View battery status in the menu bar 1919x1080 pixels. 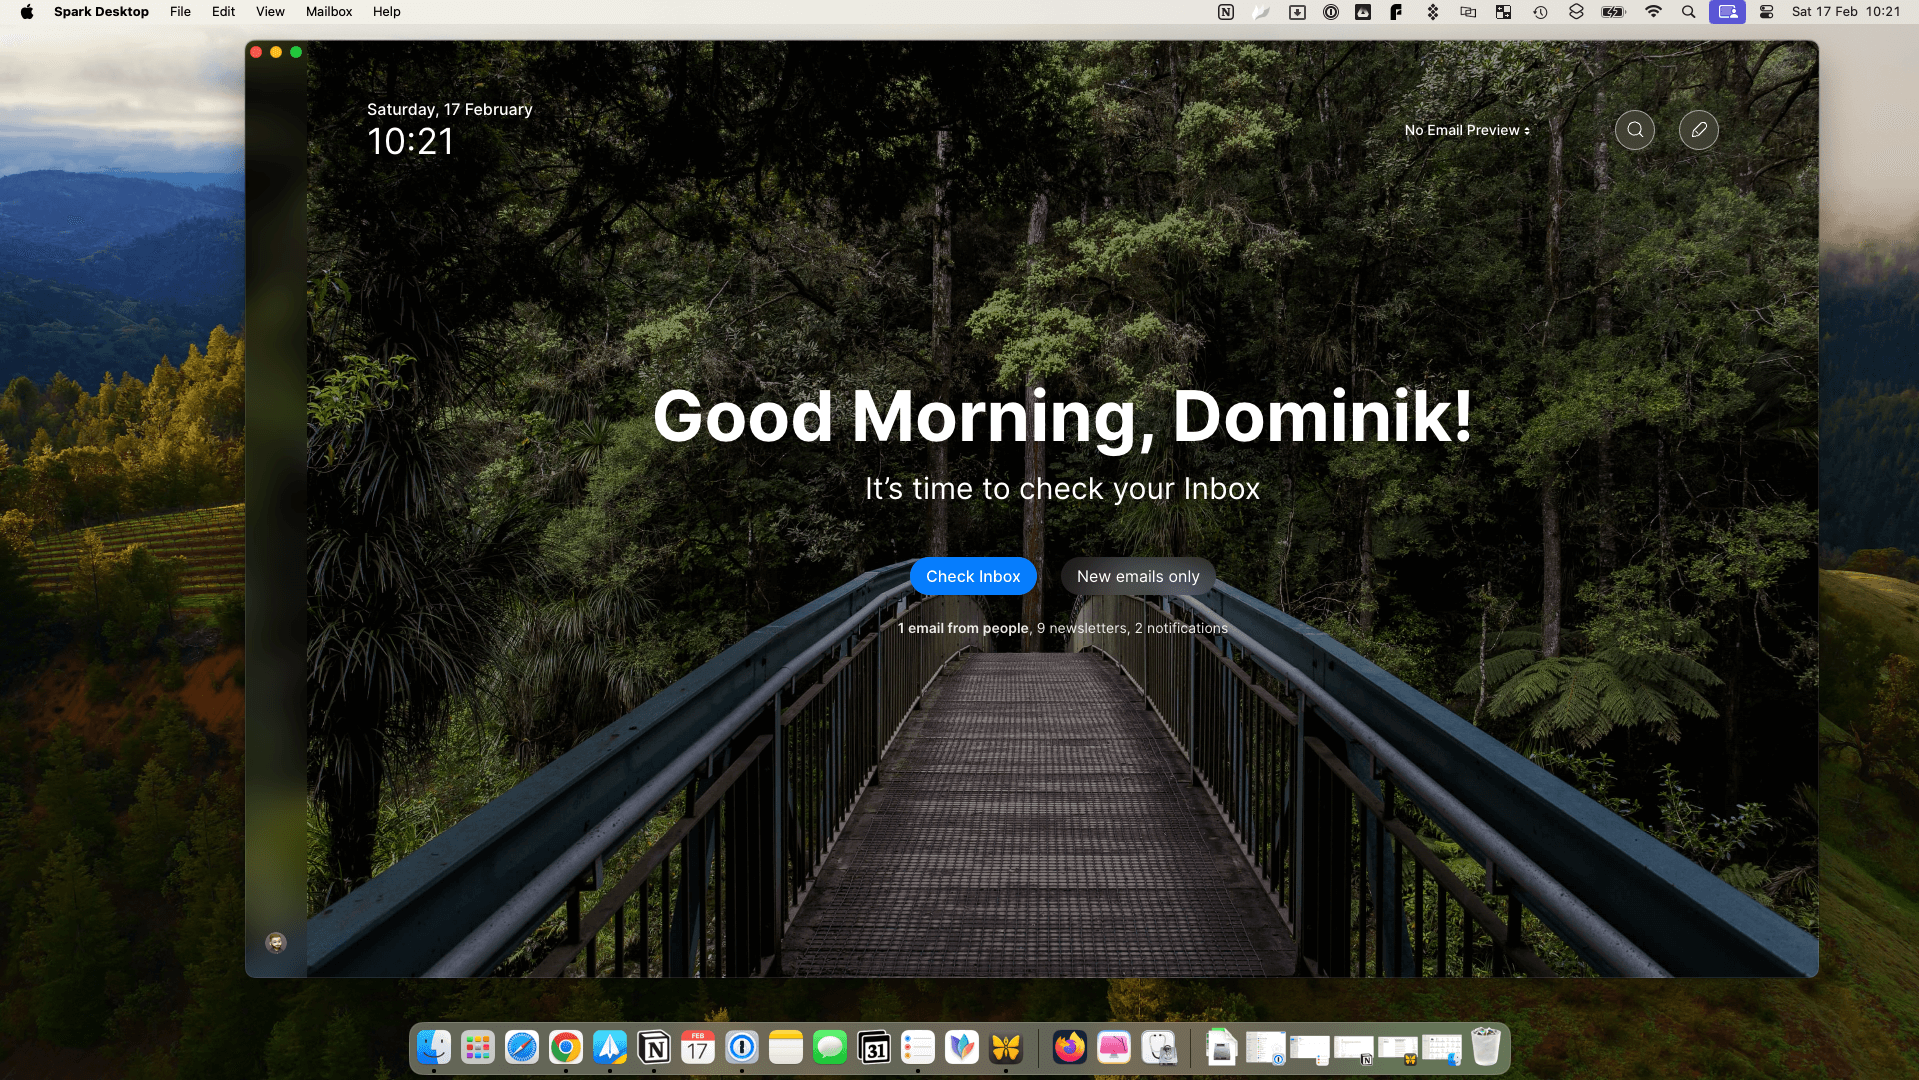tap(1613, 11)
